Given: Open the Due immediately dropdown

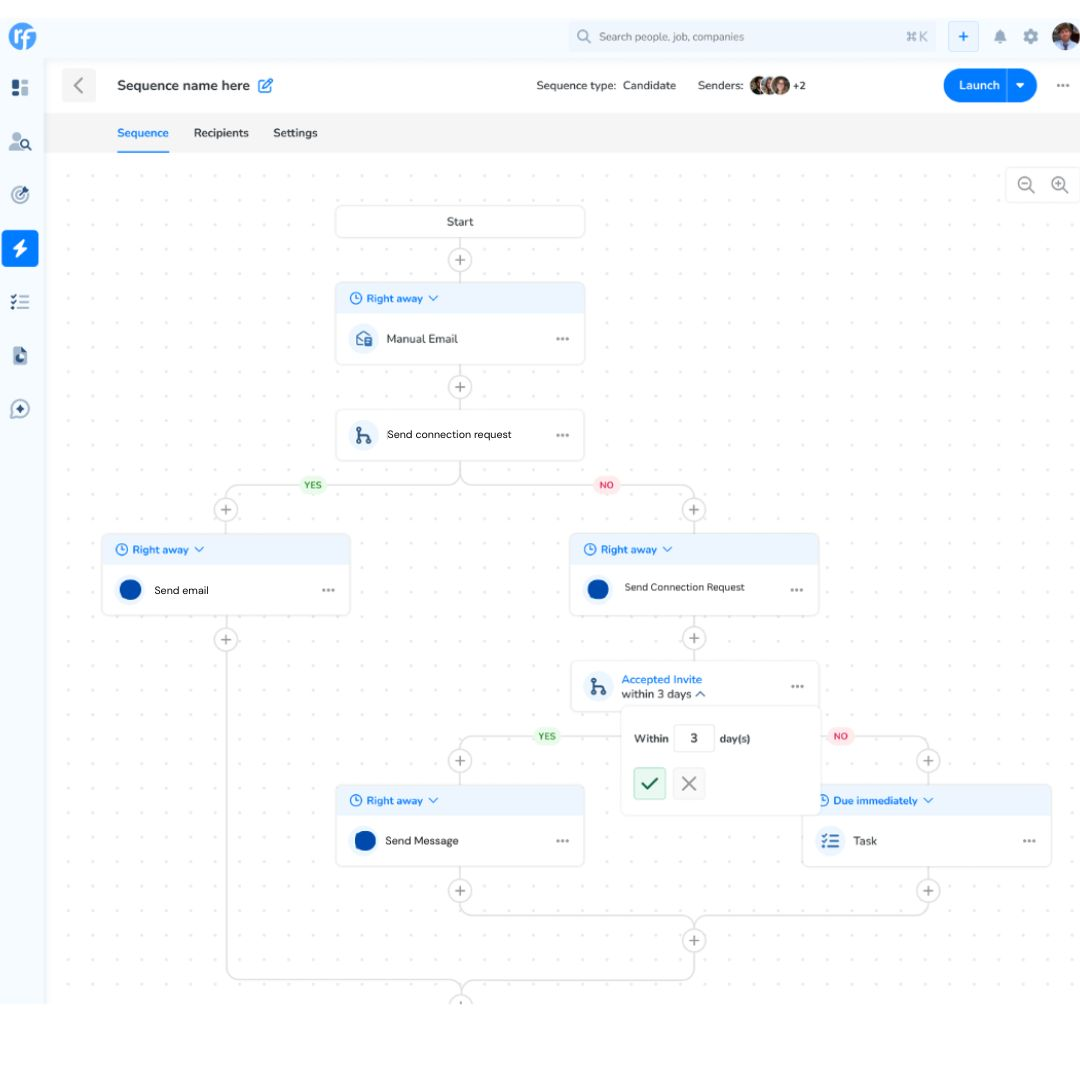Looking at the screenshot, I should click(x=875, y=800).
